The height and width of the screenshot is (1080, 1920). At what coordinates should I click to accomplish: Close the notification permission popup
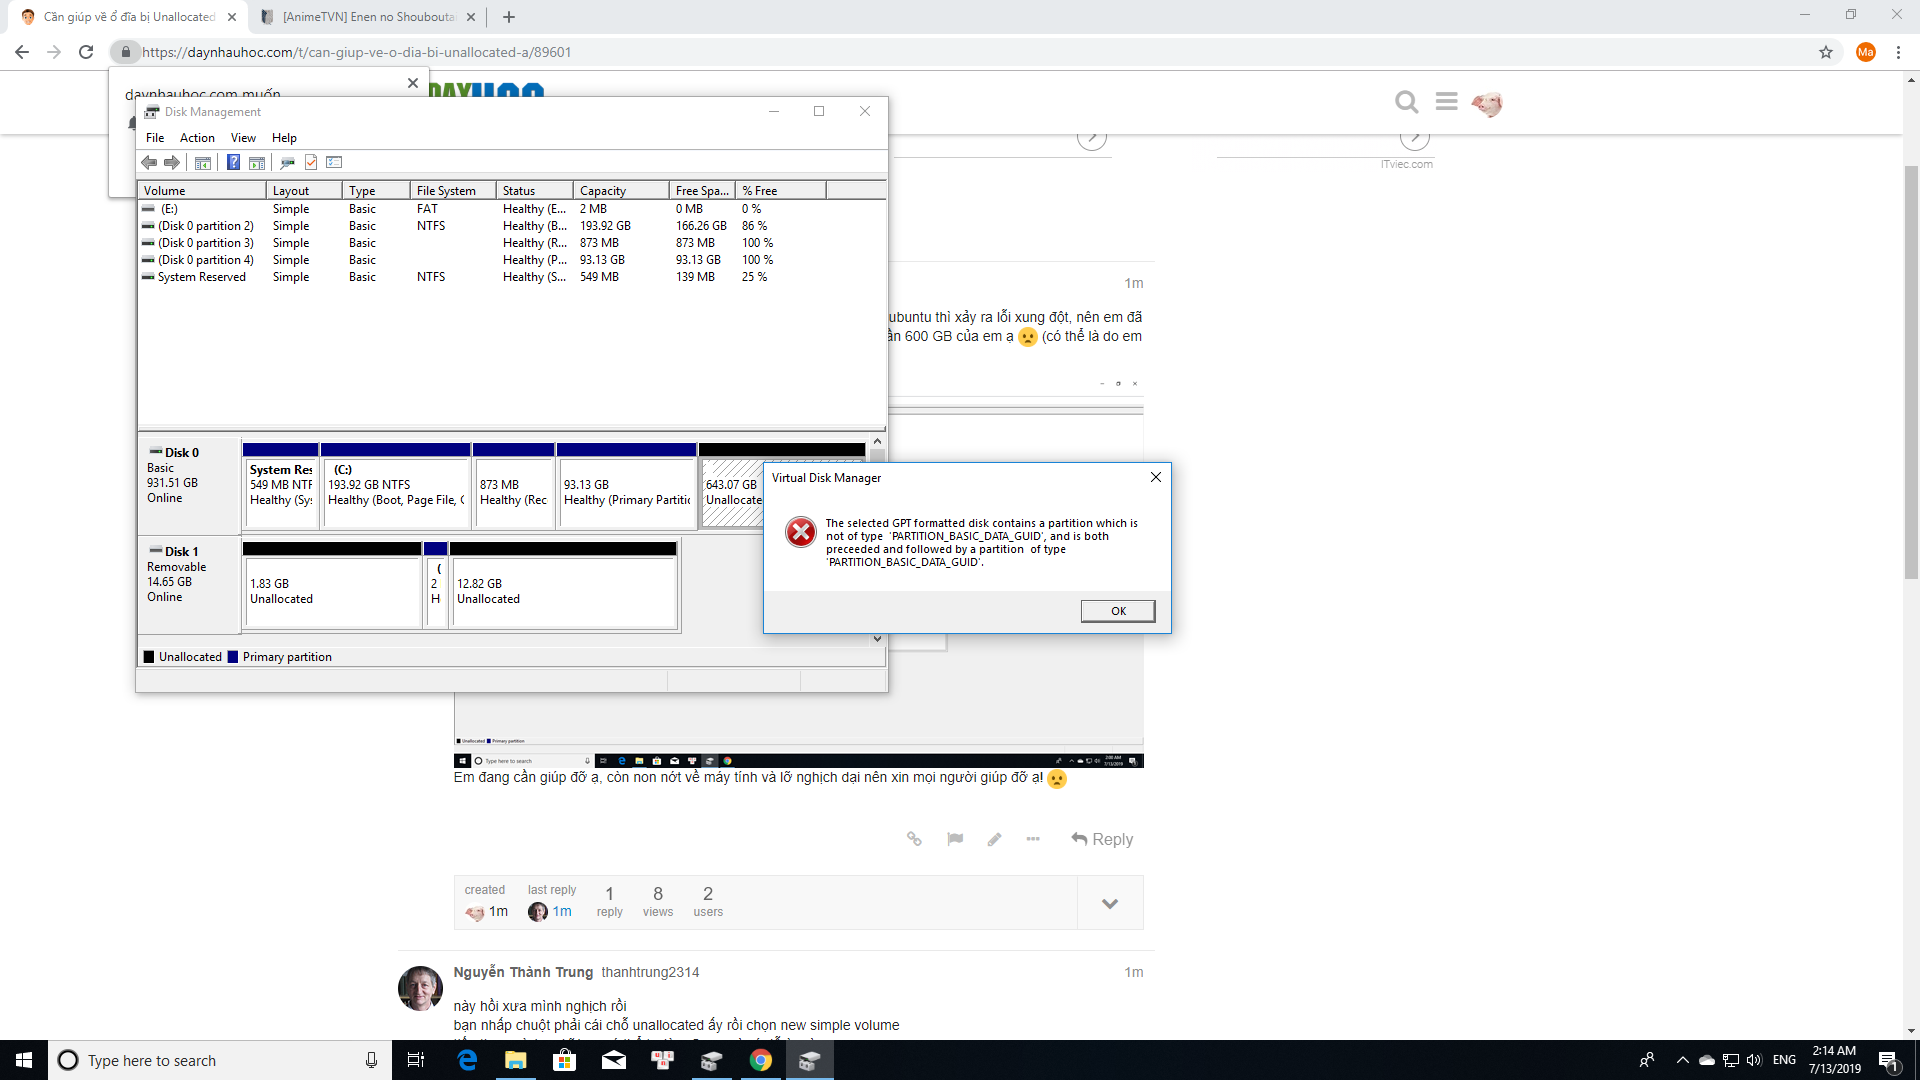(x=413, y=83)
